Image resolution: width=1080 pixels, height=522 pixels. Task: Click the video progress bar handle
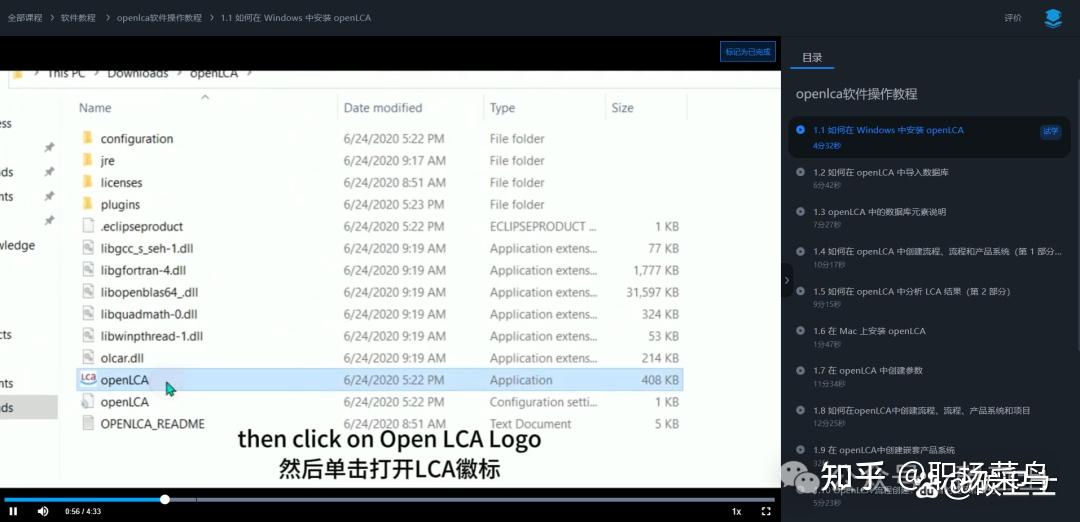coord(165,499)
